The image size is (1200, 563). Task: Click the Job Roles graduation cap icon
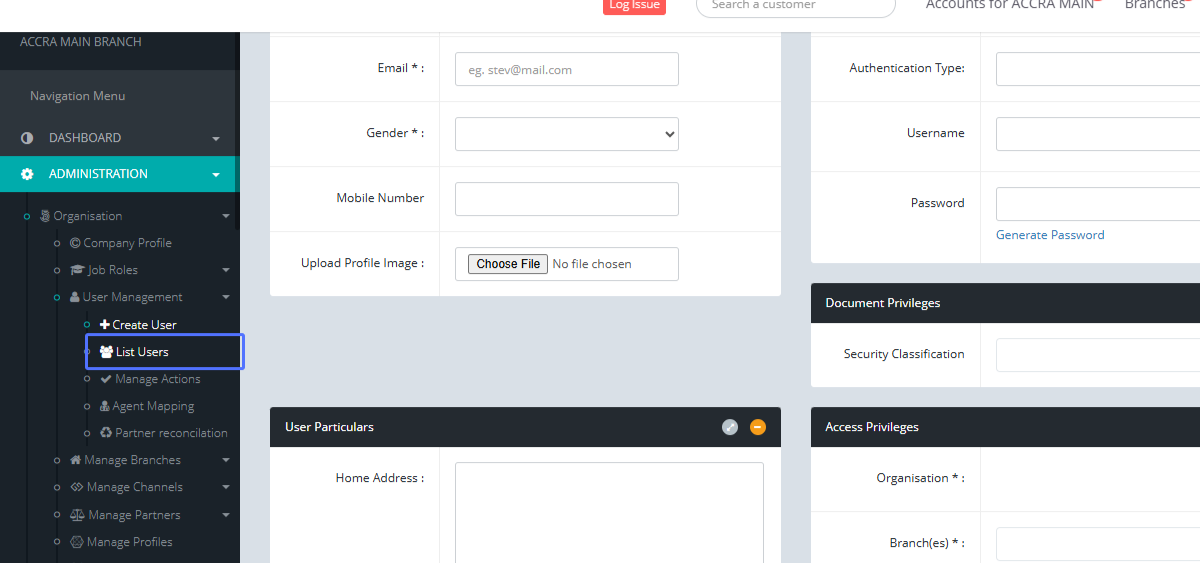point(77,270)
